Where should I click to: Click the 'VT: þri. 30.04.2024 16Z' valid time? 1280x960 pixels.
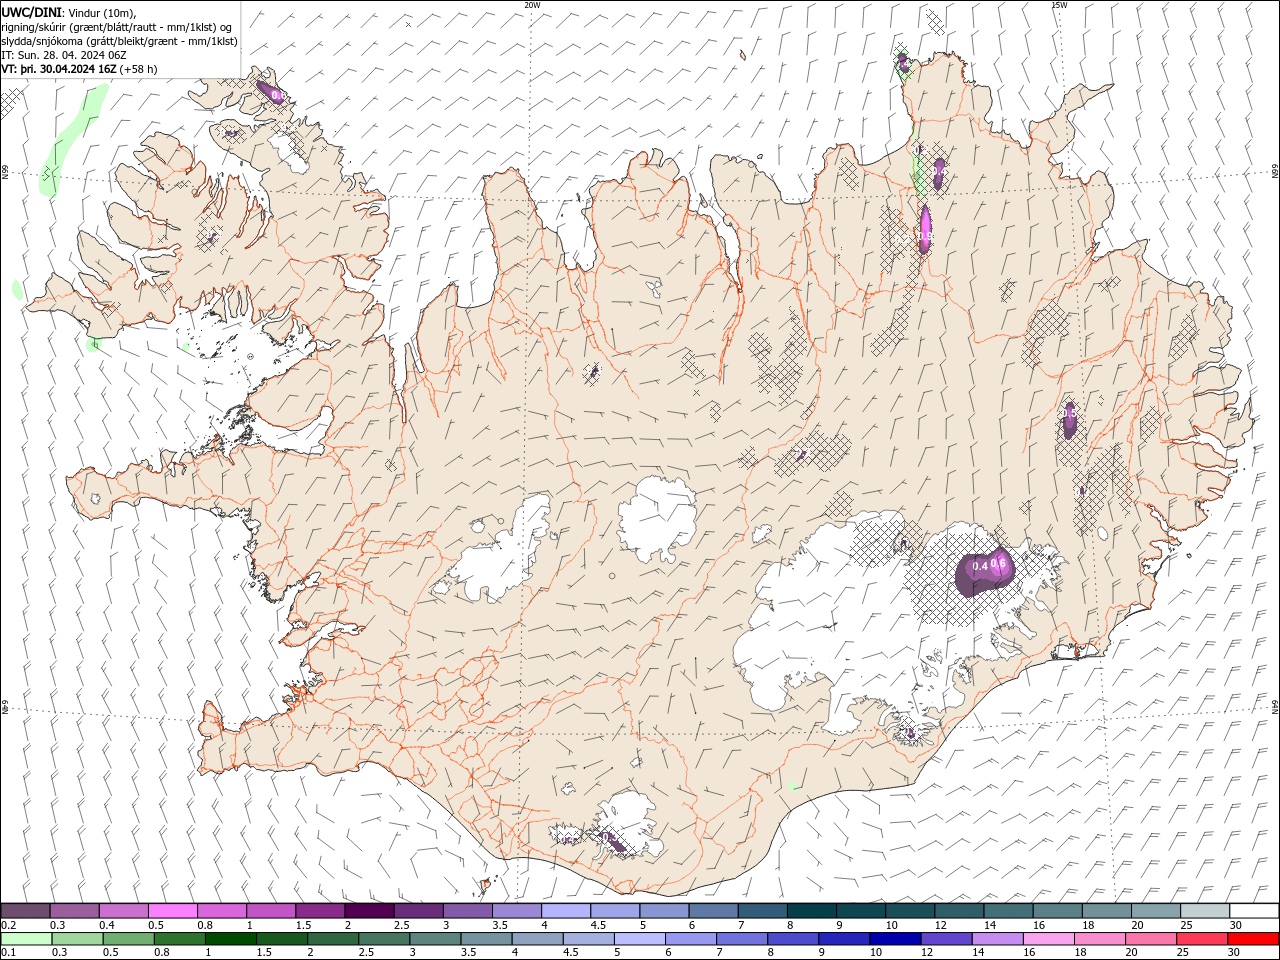(x=59, y=69)
